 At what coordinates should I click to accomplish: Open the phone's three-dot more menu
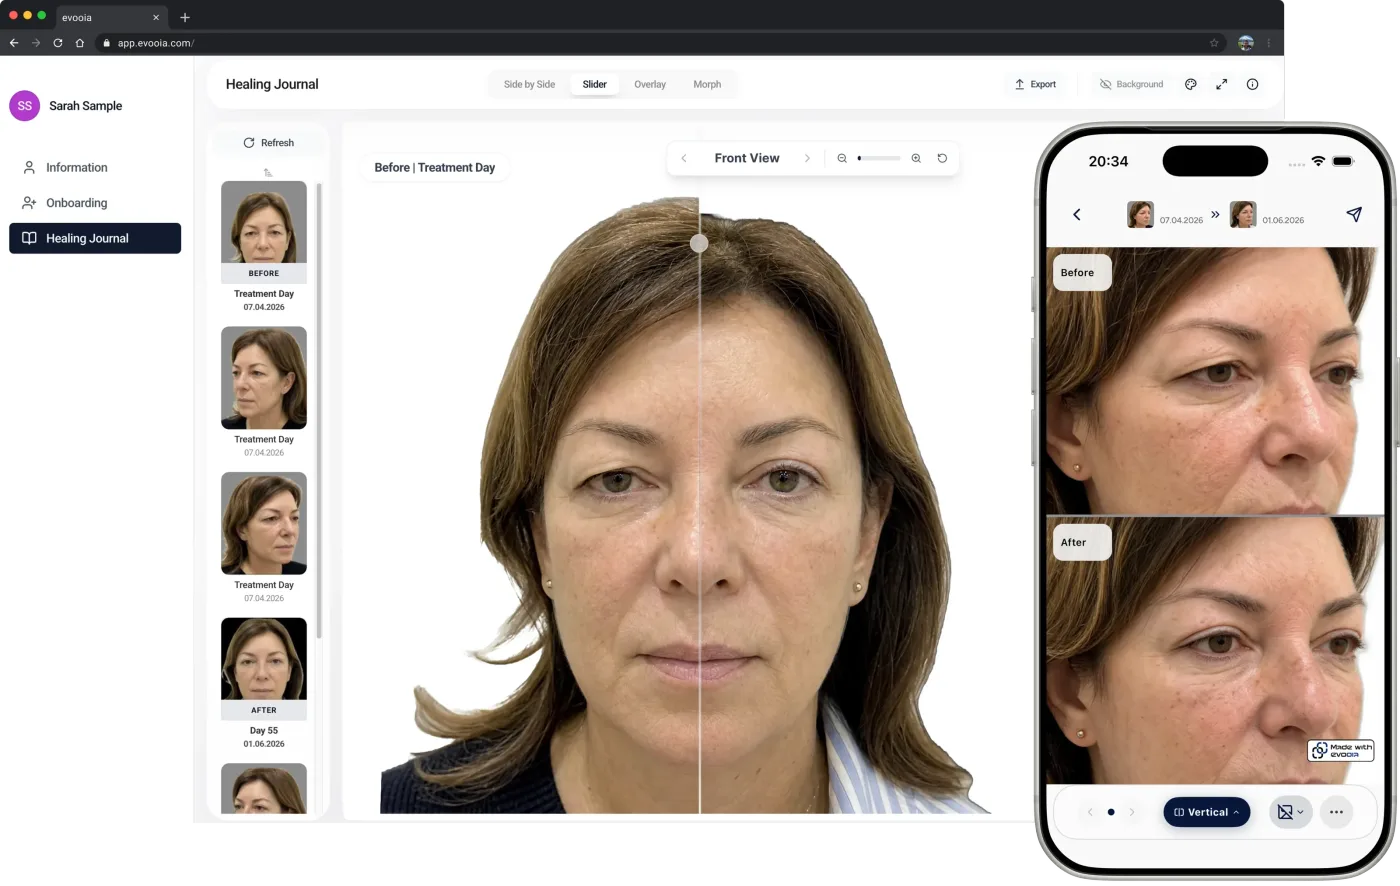(x=1336, y=812)
